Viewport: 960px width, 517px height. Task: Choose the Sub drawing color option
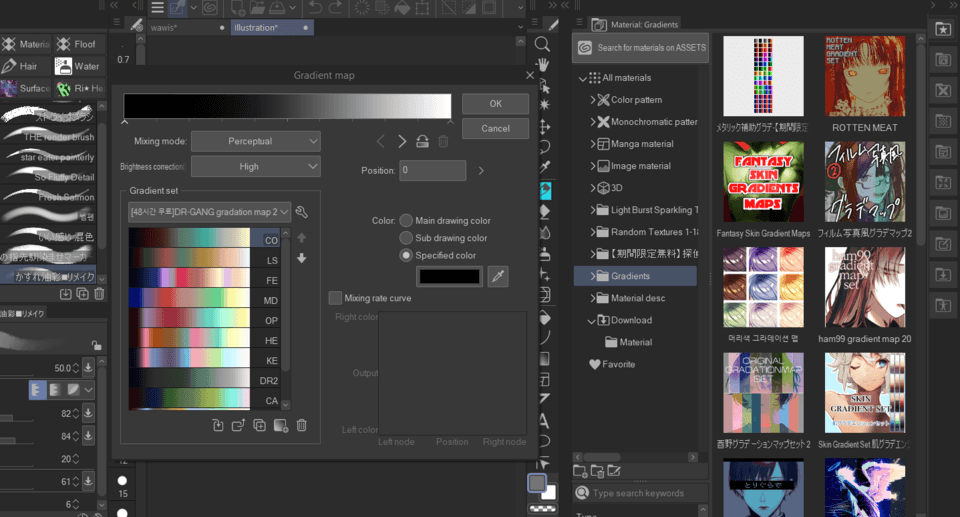(x=406, y=238)
